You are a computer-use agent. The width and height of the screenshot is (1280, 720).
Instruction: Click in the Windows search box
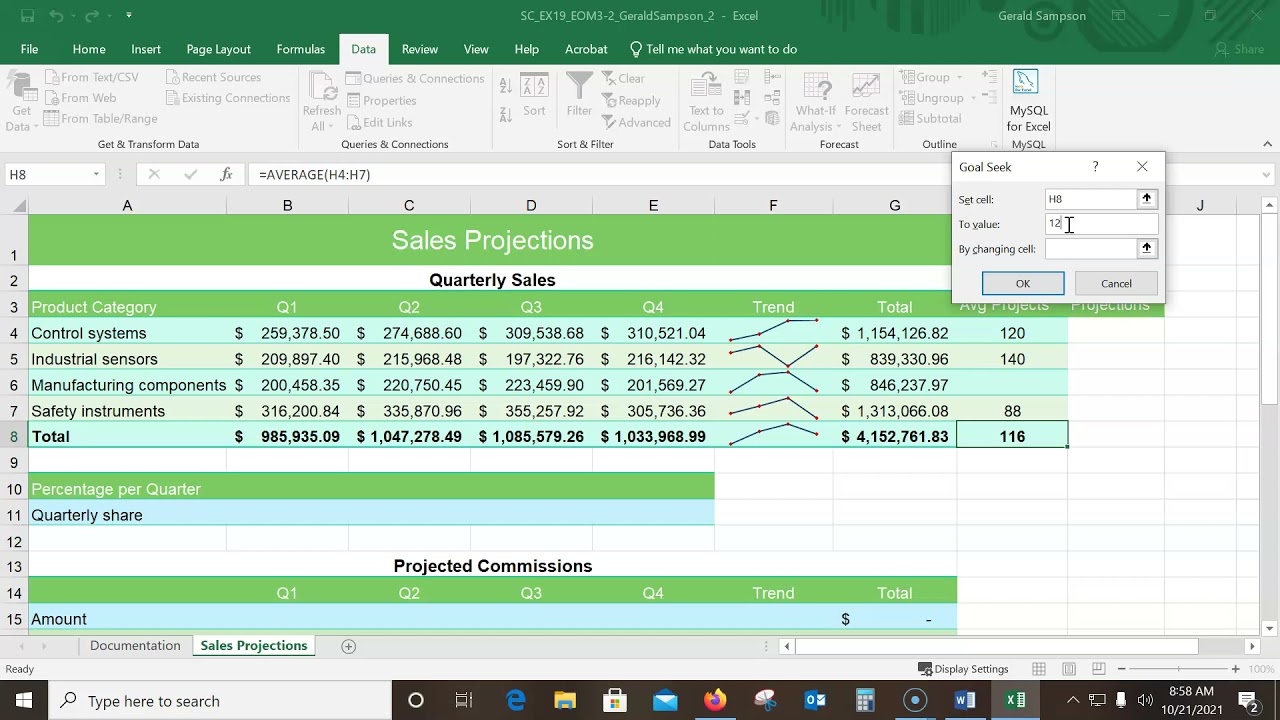(220, 701)
